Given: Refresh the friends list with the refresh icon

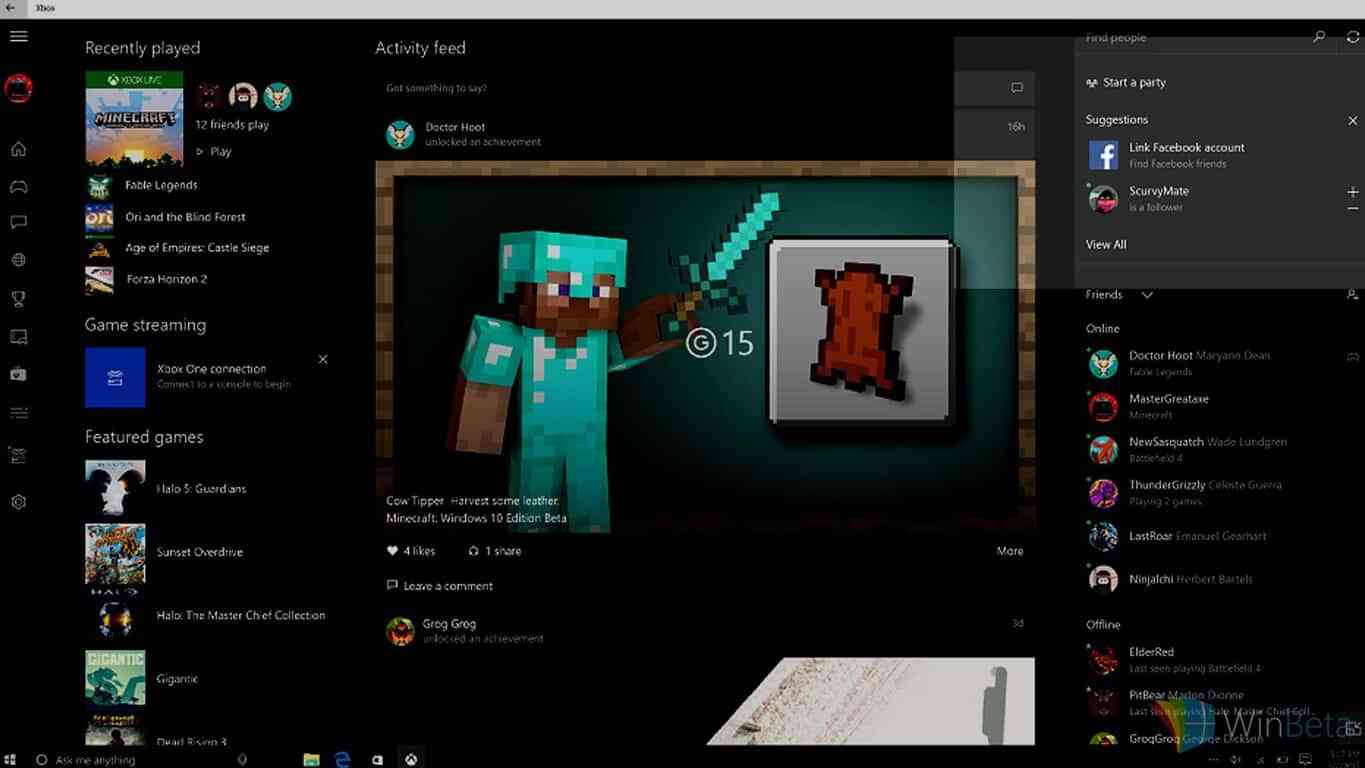Looking at the screenshot, I should [x=1352, y=36].
